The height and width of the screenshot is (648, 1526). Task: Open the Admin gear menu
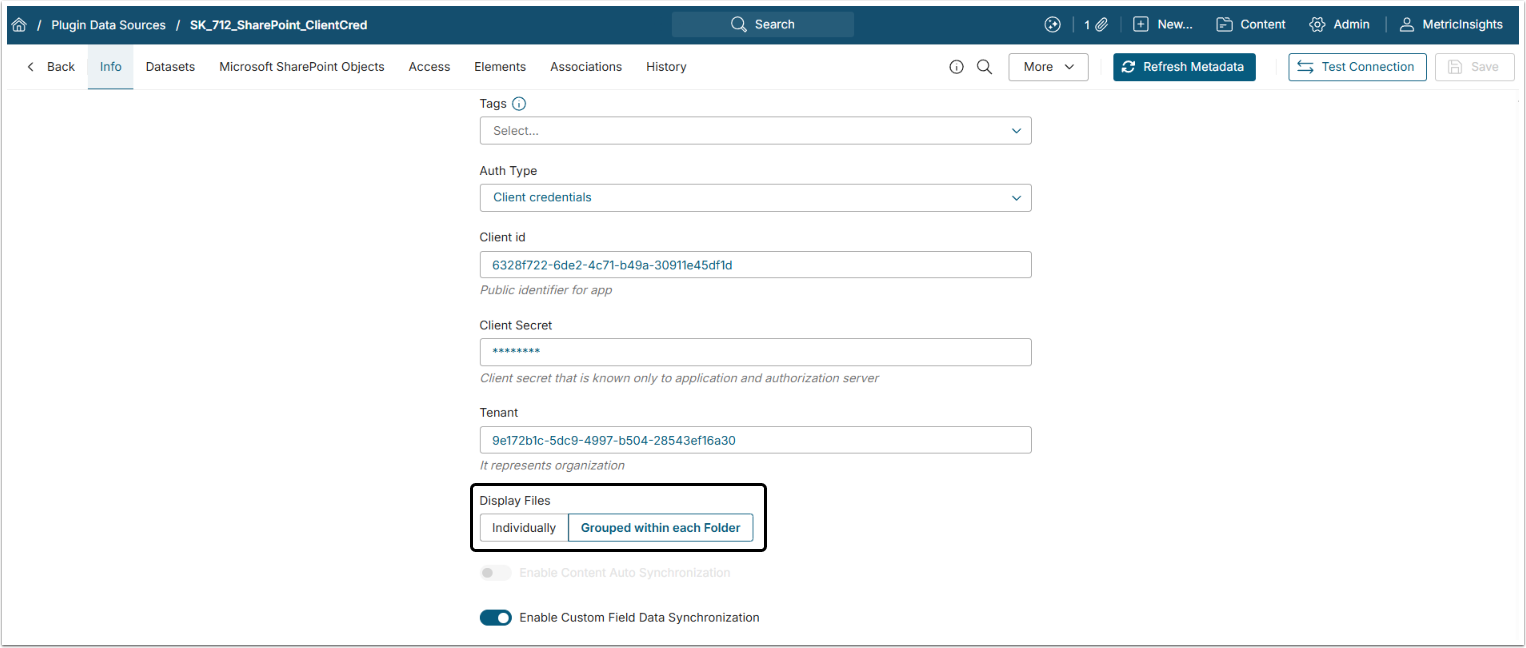click(x=1339, y=25)
